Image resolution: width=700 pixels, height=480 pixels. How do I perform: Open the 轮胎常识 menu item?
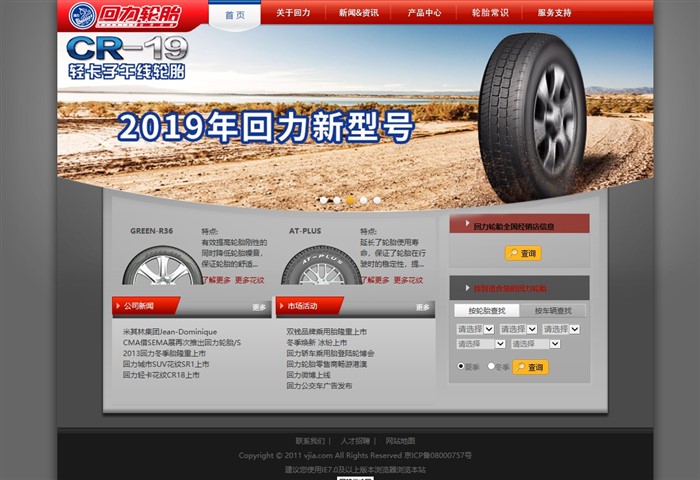tap(490, 13)
